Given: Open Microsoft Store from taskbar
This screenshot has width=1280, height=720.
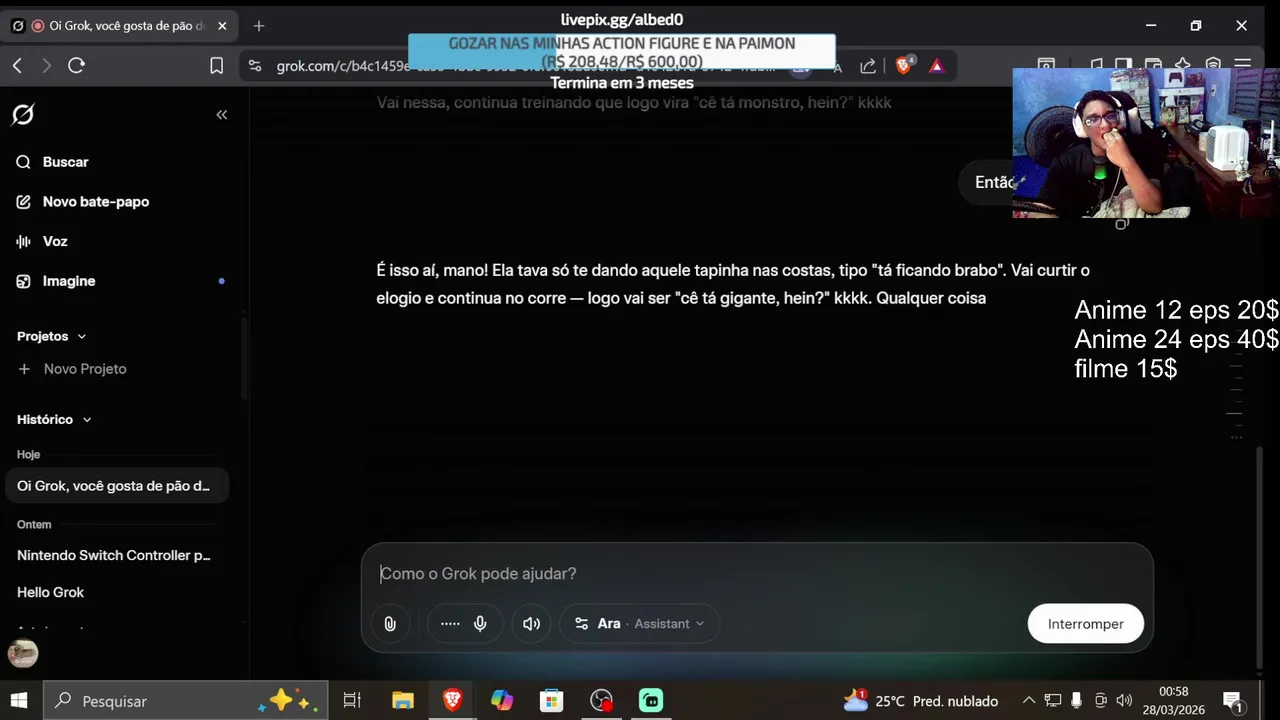Looking at the screenshot, I should [x=551, y=701].
